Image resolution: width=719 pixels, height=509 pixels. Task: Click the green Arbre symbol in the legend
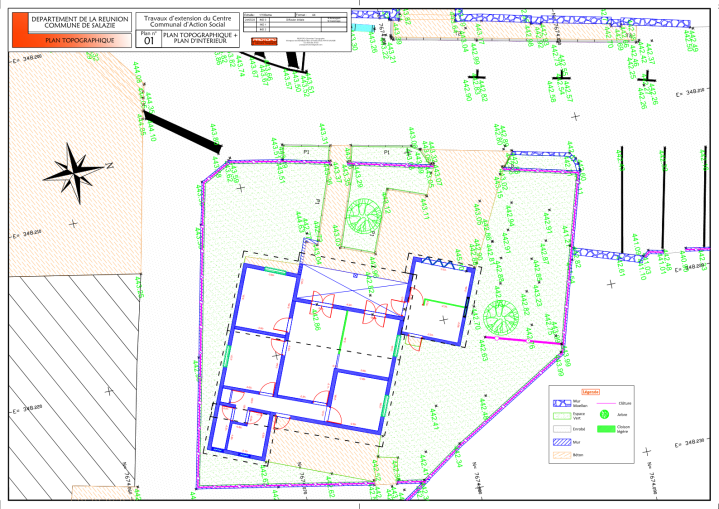tap(604, 414)
